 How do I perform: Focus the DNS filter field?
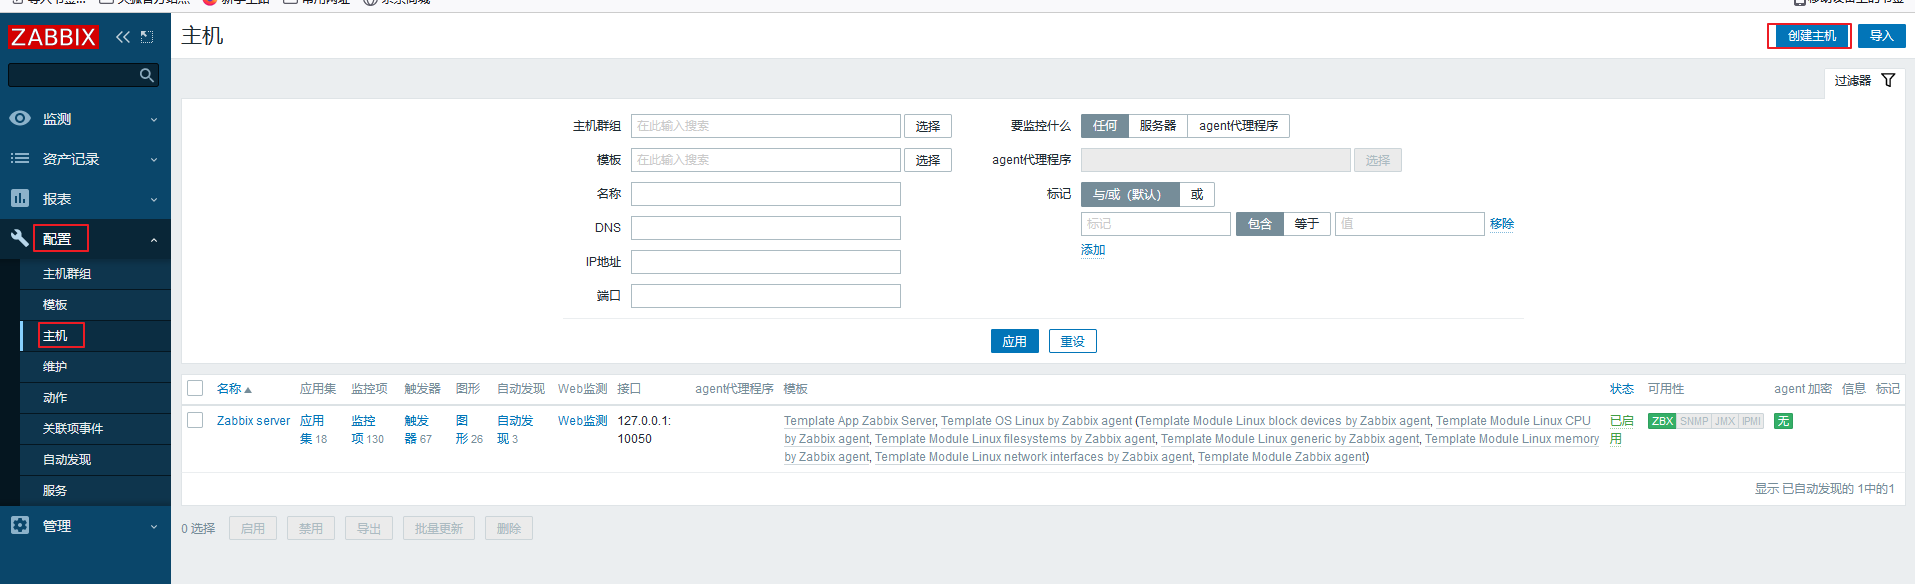click(766, 228)
